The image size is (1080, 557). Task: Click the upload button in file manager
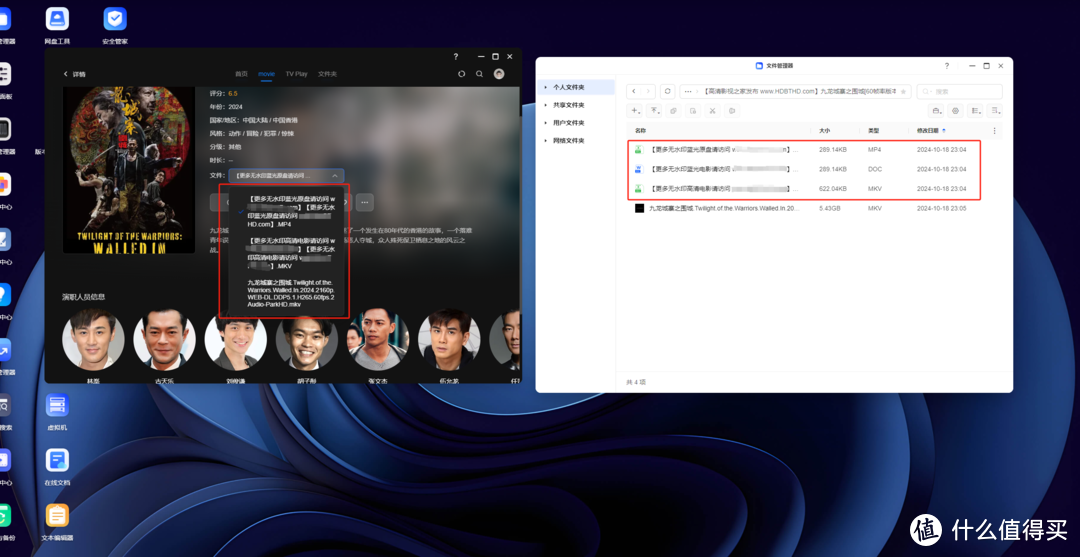(x=654, y=111)
